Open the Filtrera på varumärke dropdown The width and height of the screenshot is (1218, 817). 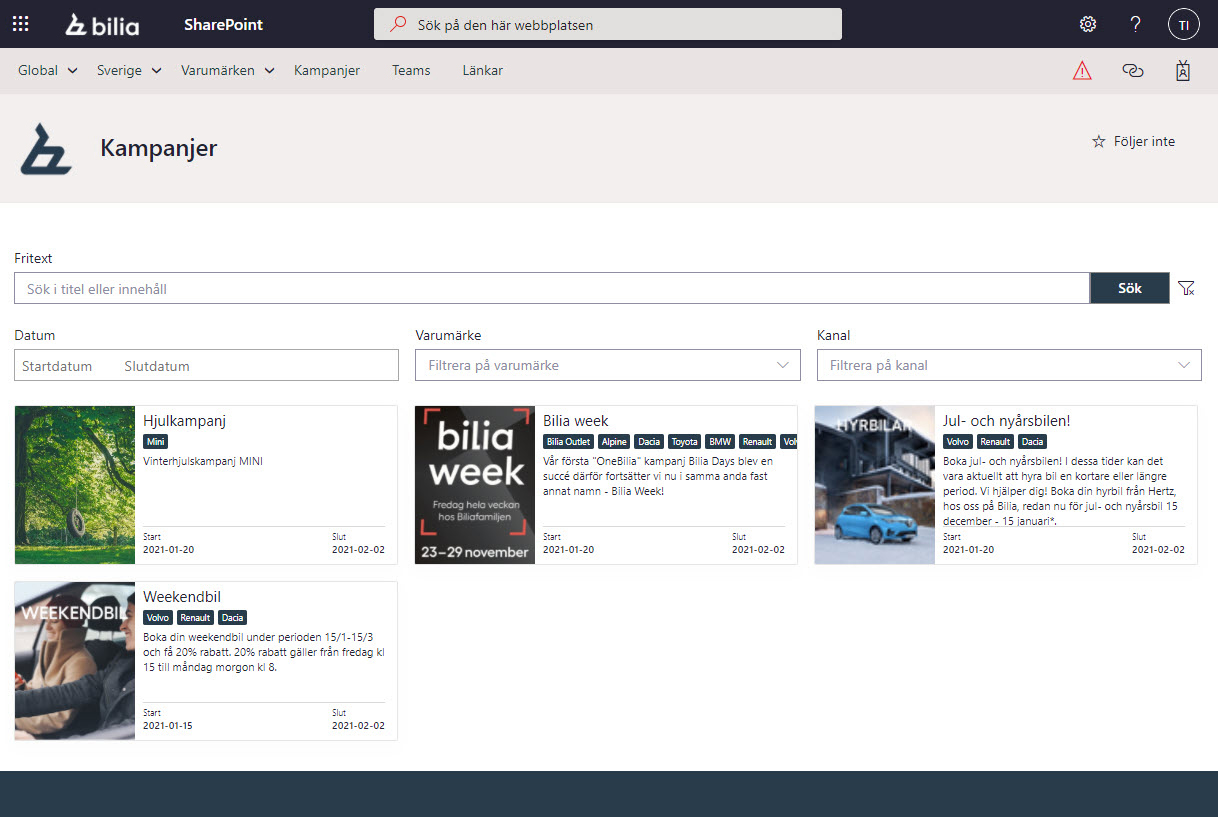pos(608,365)
